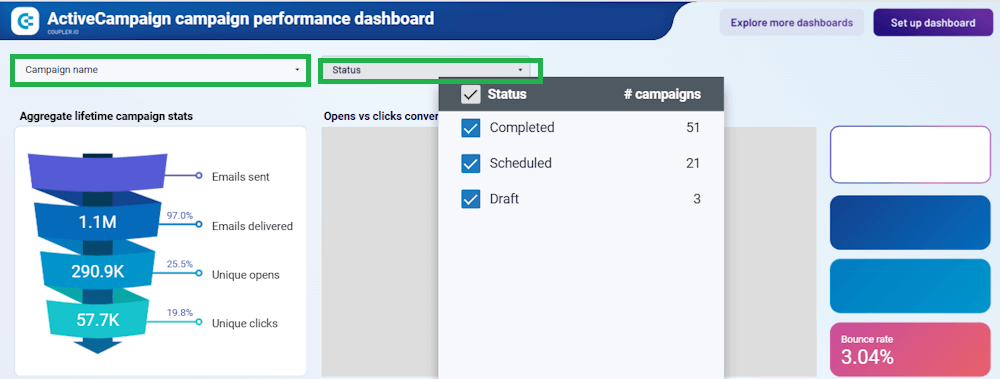This screenshot has height=379, width=1000.
Task: Sort by the # campaigns column header
Action: 662,94
